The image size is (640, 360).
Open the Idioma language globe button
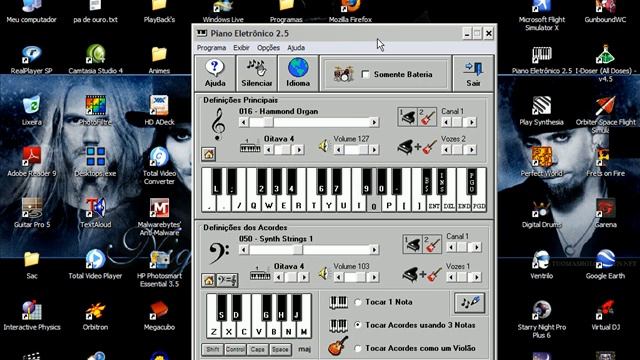(298, 73)
